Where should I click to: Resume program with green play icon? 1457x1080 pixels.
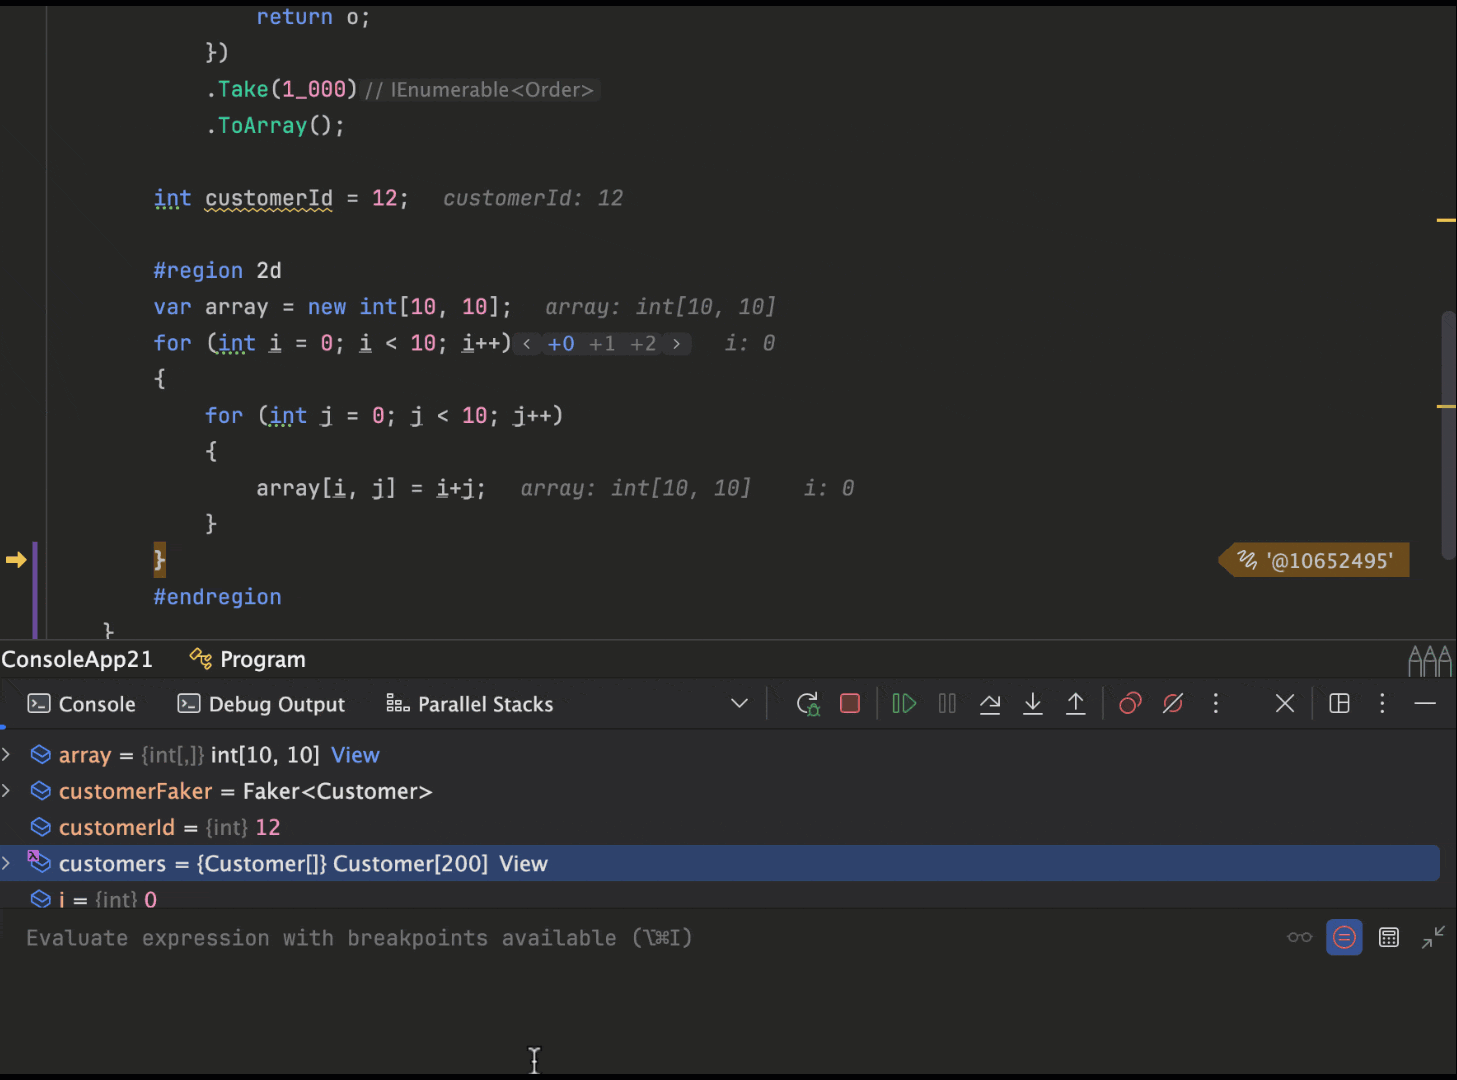pyautogui.click(x=904, y=704)
